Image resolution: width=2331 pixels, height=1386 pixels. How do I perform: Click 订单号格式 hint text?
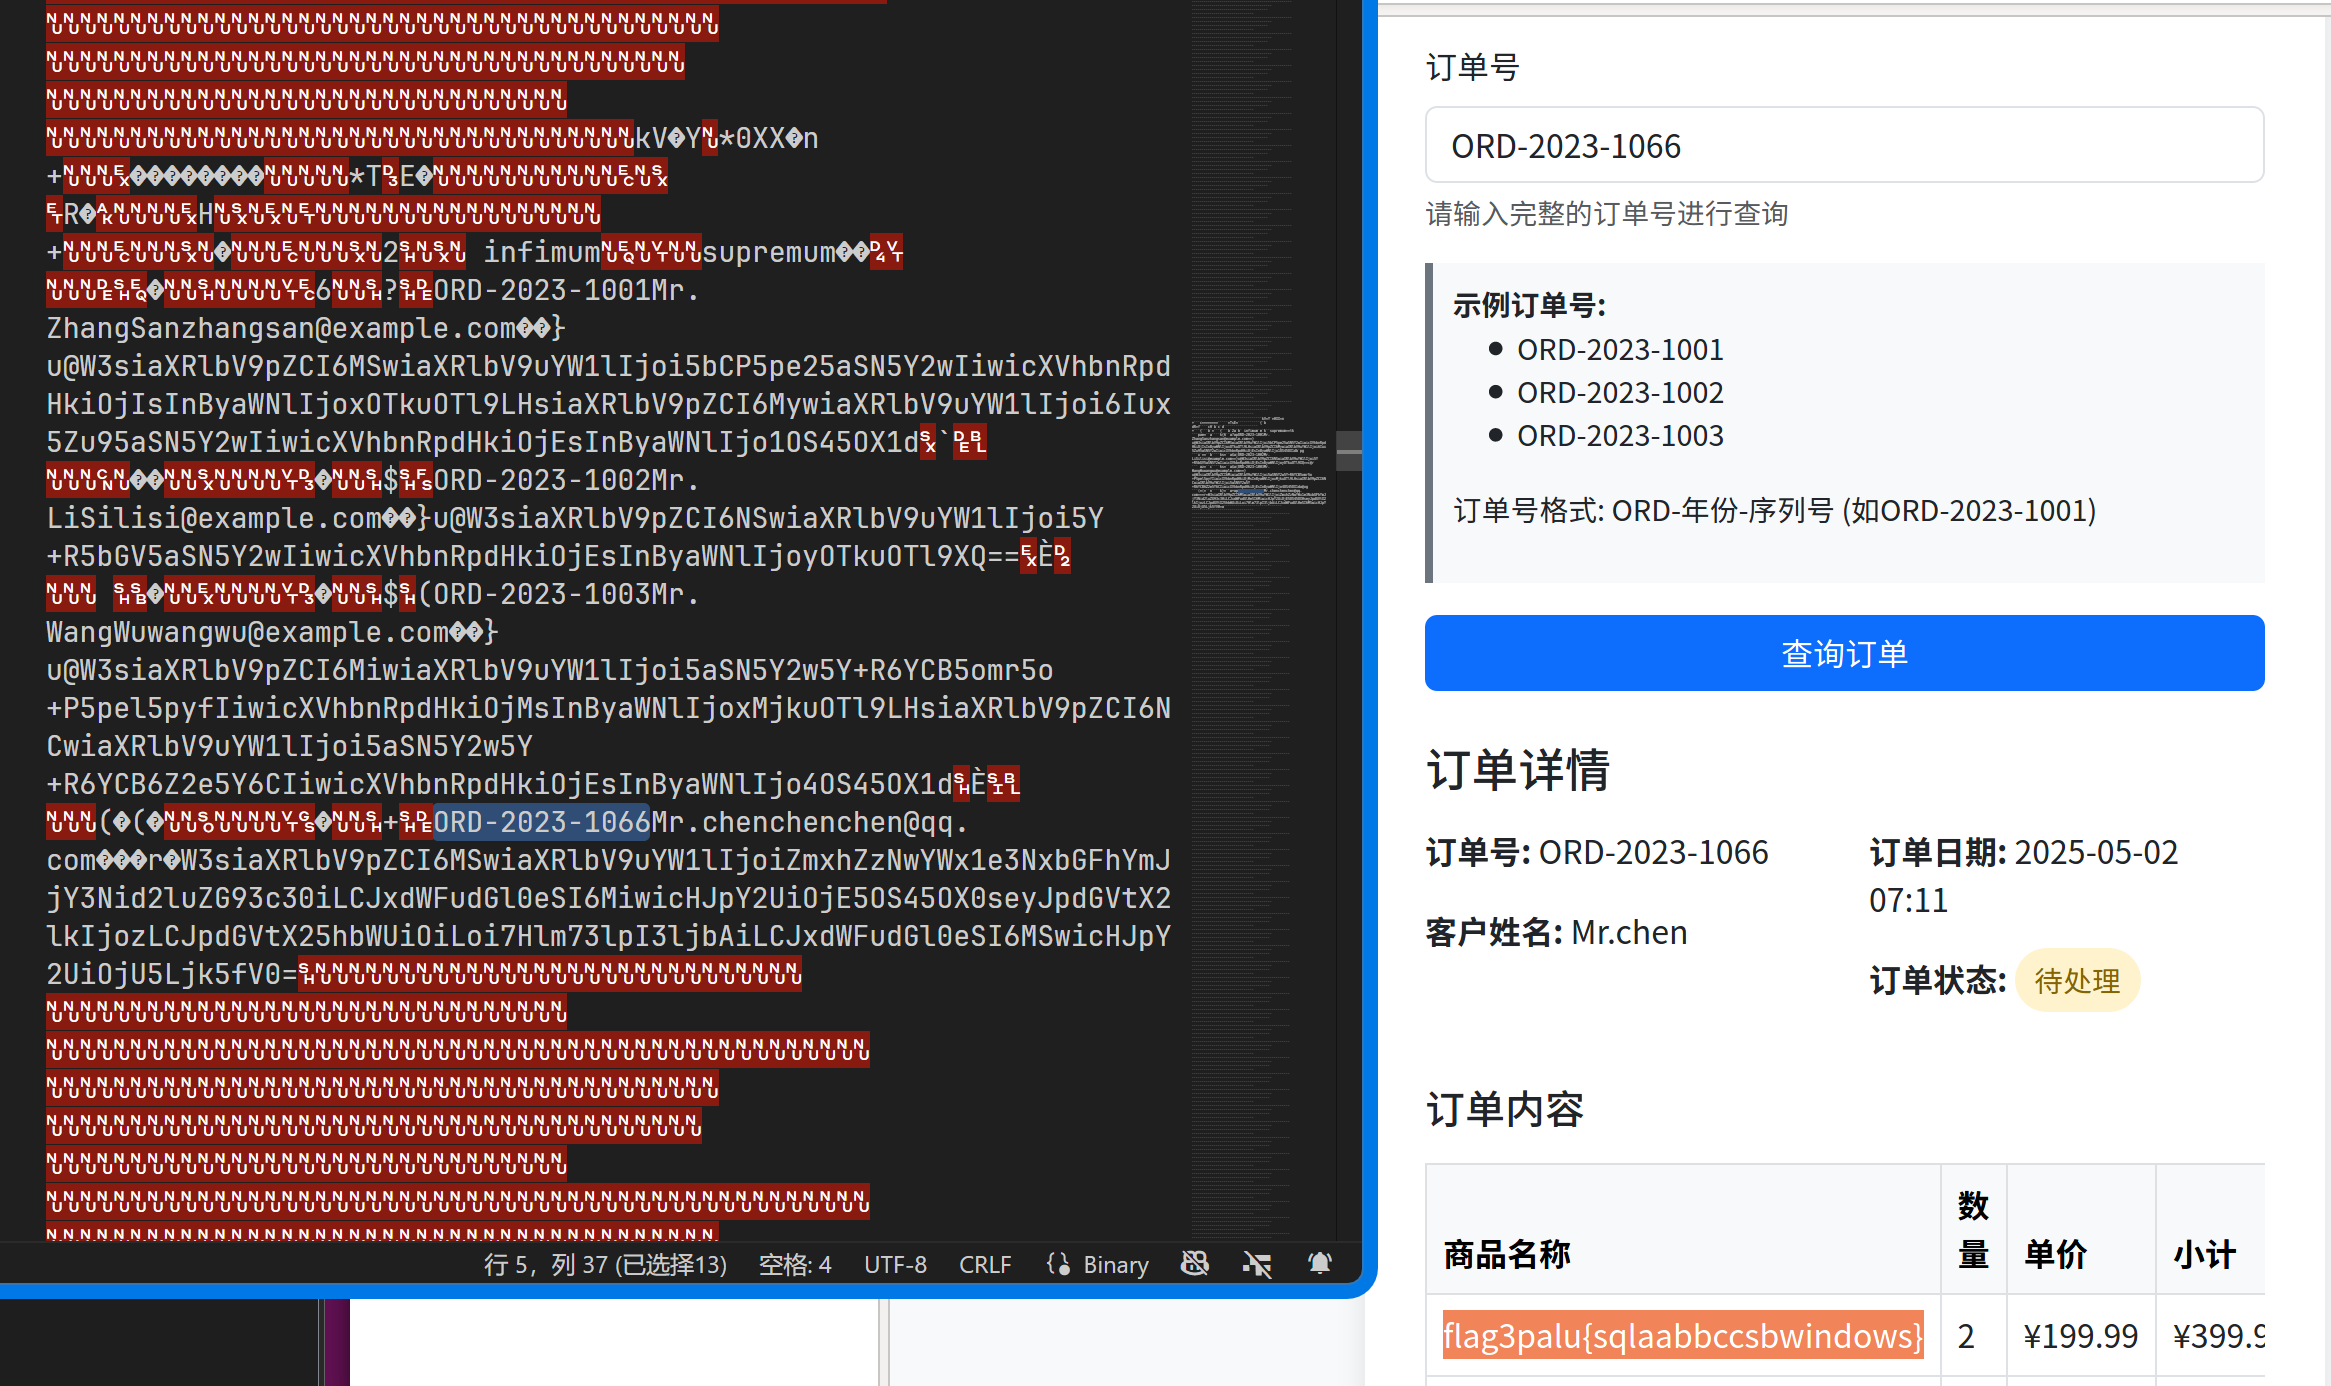1775,511
